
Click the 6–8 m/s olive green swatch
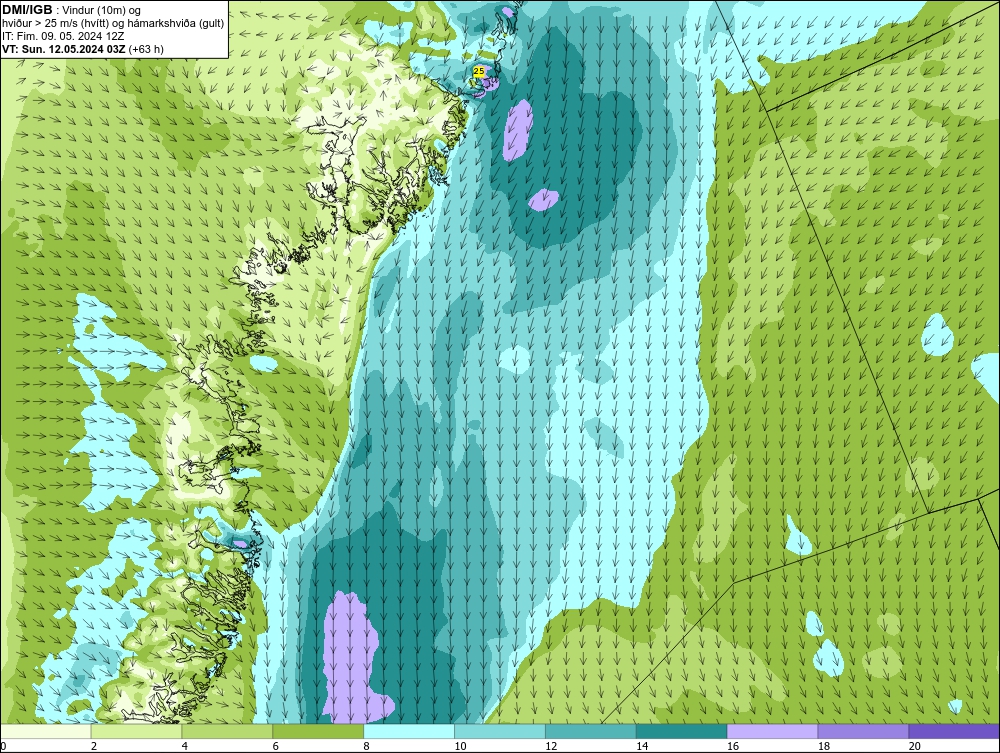[x=318, y=731]
